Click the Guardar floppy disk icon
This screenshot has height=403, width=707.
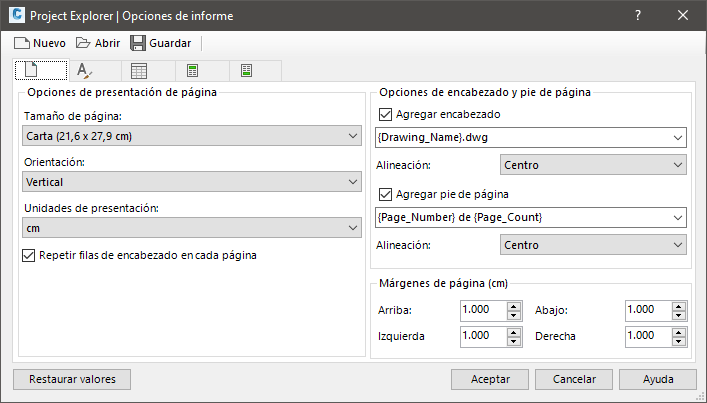point(138,43)
